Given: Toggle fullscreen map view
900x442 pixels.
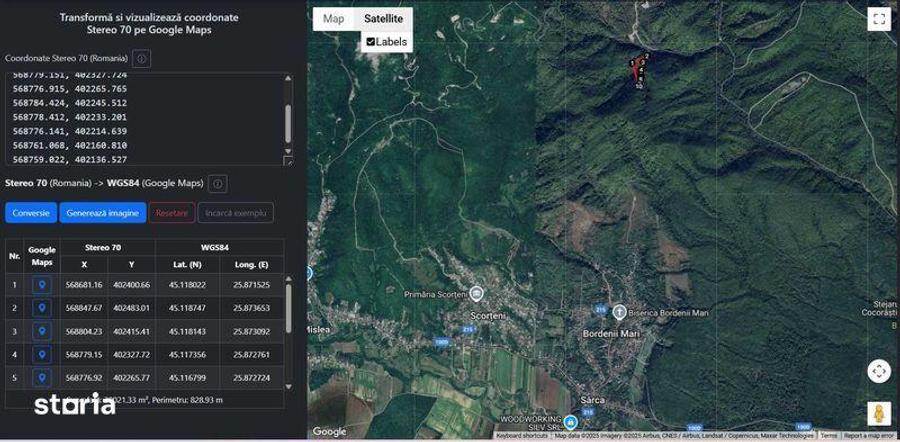Looking at the screenshot, I should (879, 19).
